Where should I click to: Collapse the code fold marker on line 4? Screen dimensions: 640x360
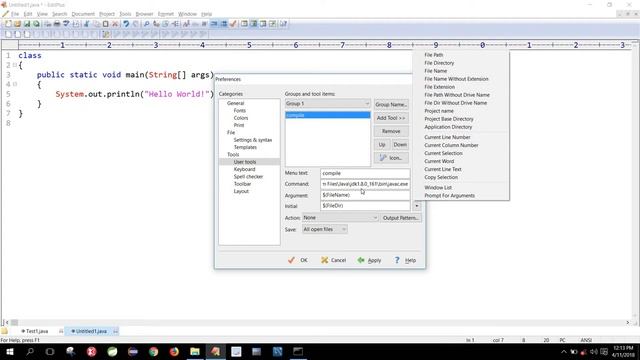click(15, 84)
